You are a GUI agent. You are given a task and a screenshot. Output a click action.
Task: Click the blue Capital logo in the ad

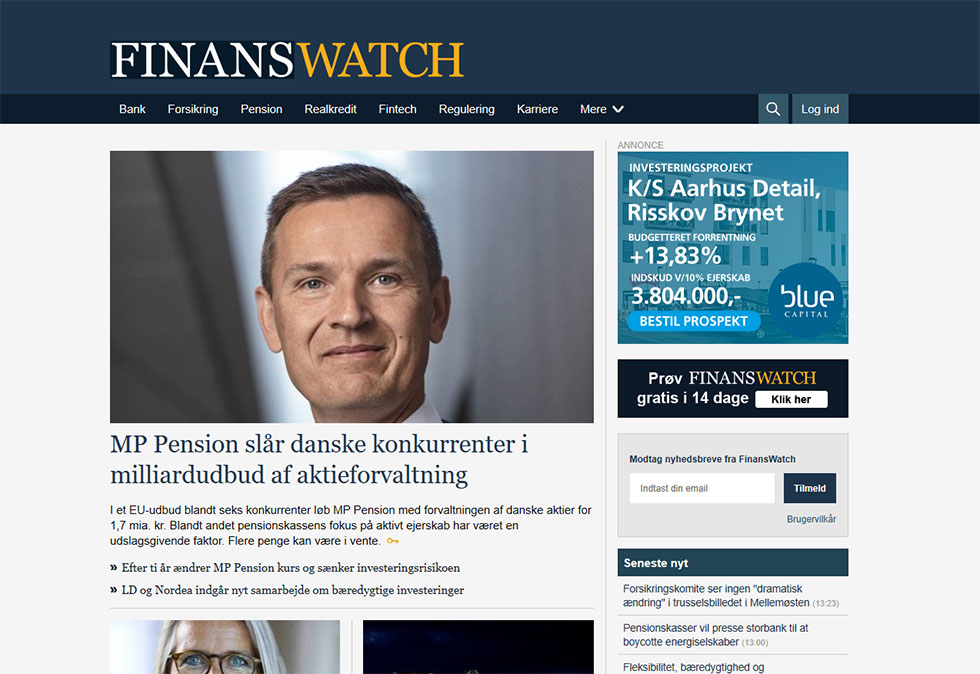806,300
